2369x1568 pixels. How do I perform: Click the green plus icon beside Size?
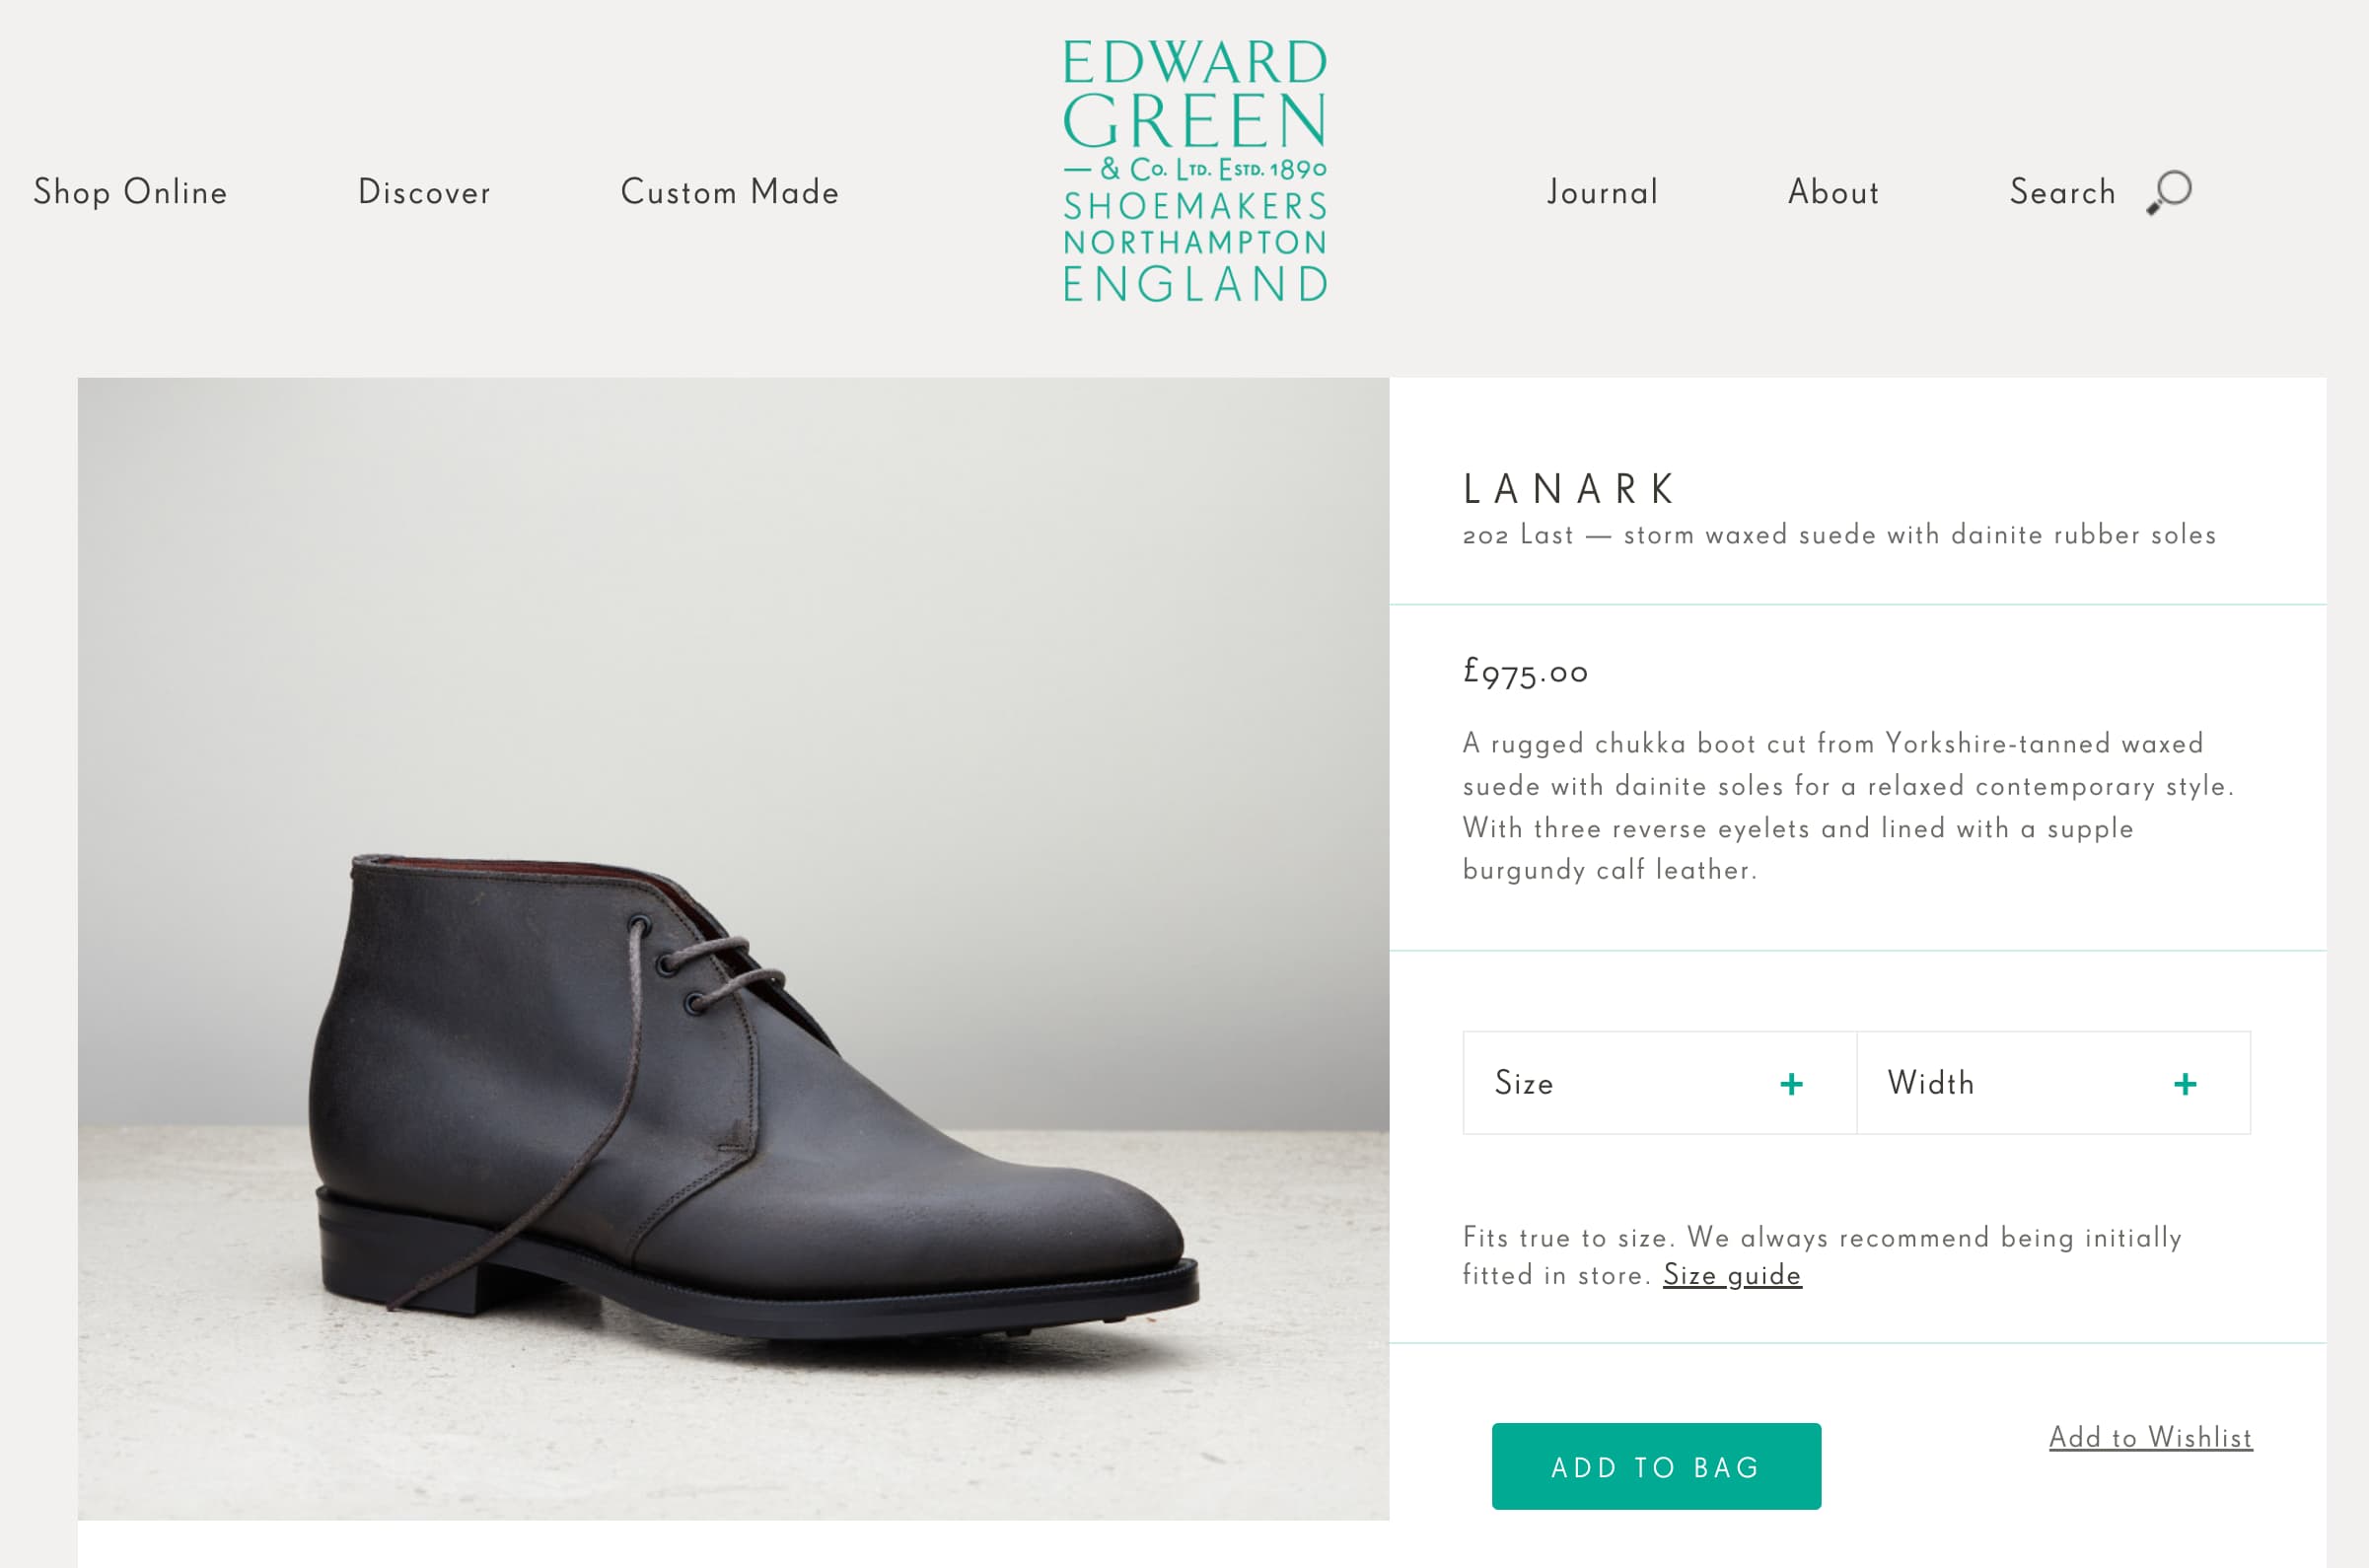click(x=1791, y=1084)
